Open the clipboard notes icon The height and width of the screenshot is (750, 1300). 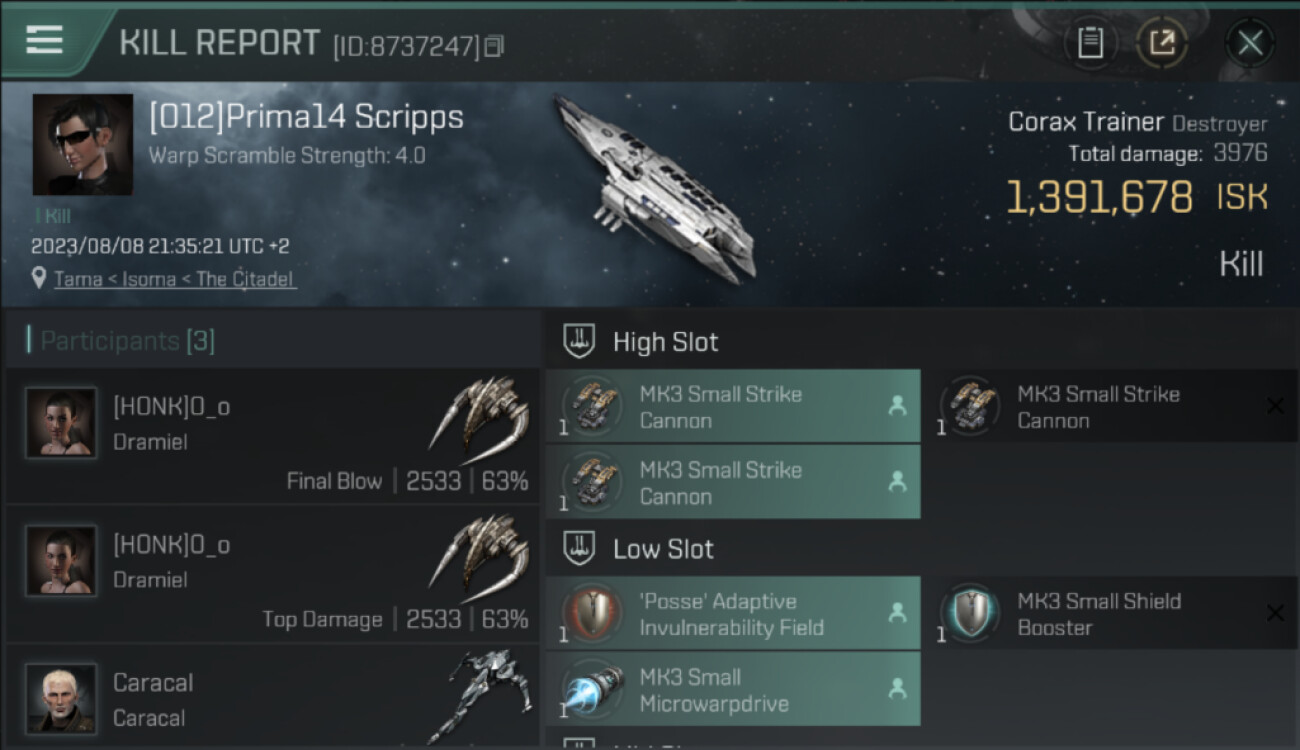coord(1090,42)
